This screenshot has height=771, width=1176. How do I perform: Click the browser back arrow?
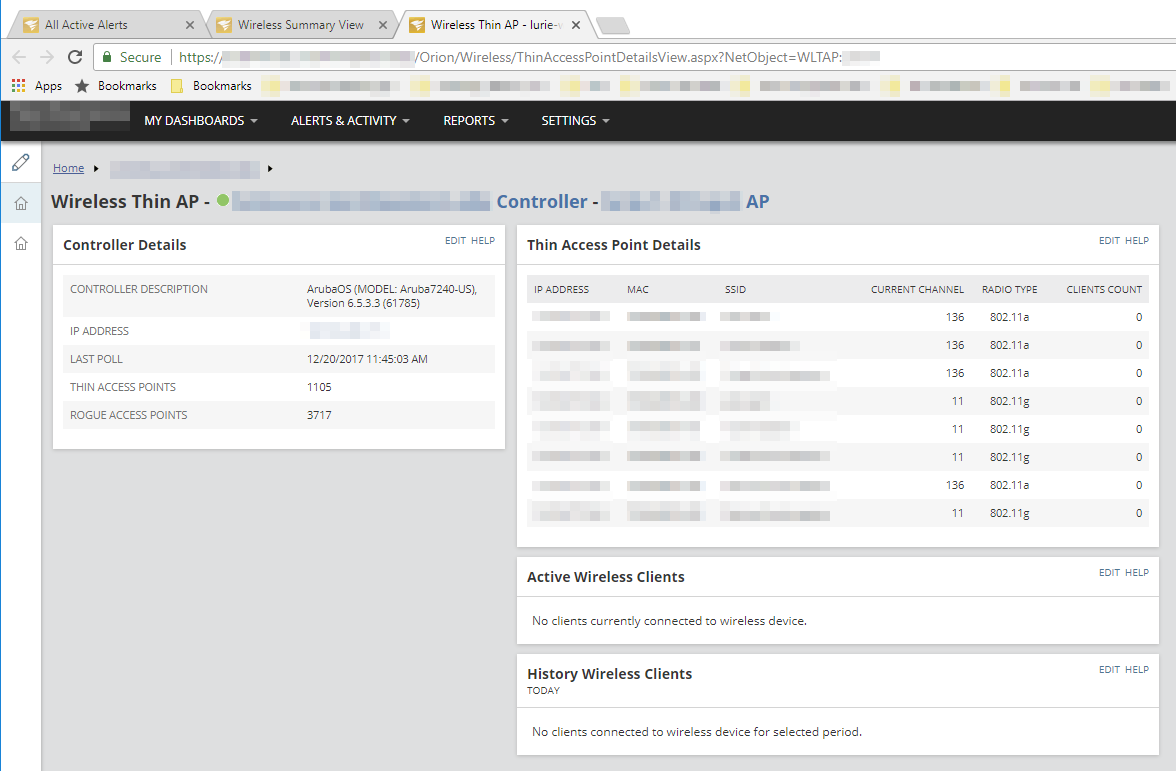click(x=20, y=57)
